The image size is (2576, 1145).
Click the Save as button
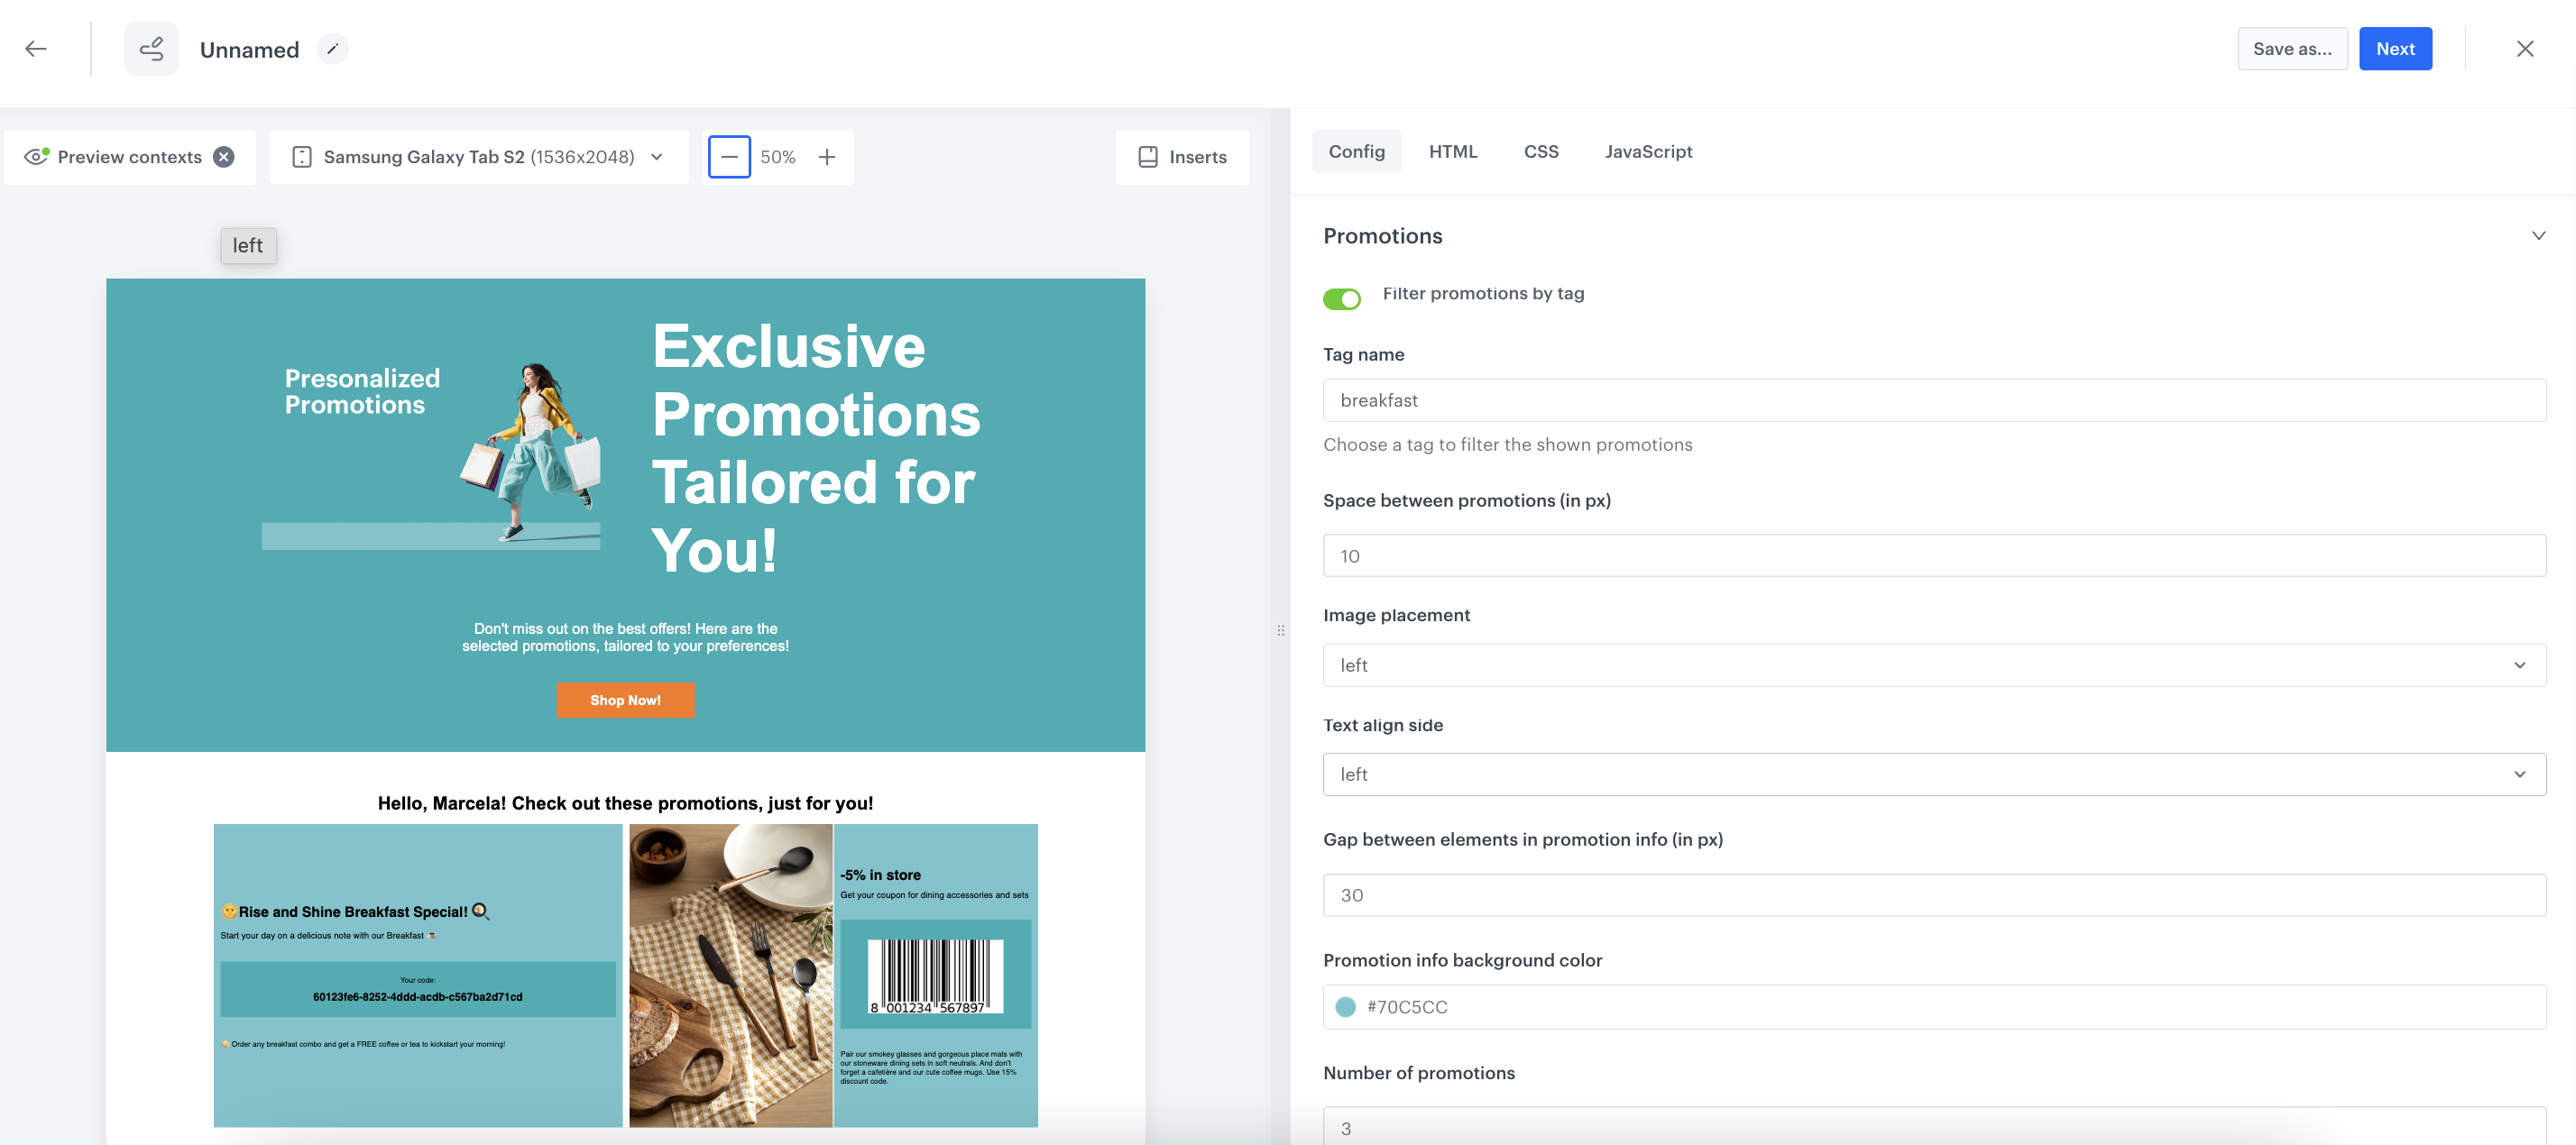pyautogui.click(x=2292, y=48)
